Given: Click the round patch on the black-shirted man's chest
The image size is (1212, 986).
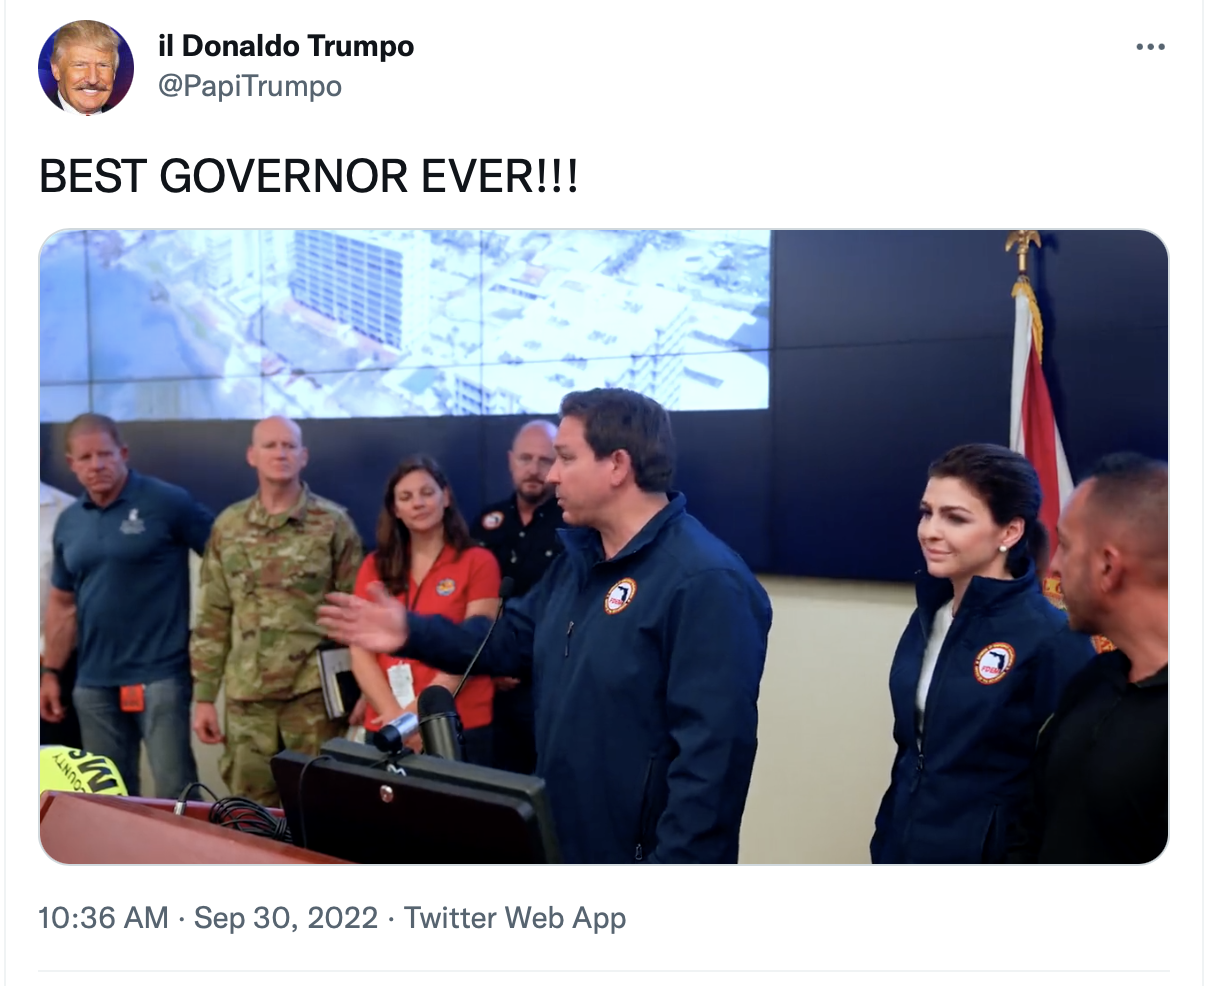Looking at the screenshot, I should 492,520.
